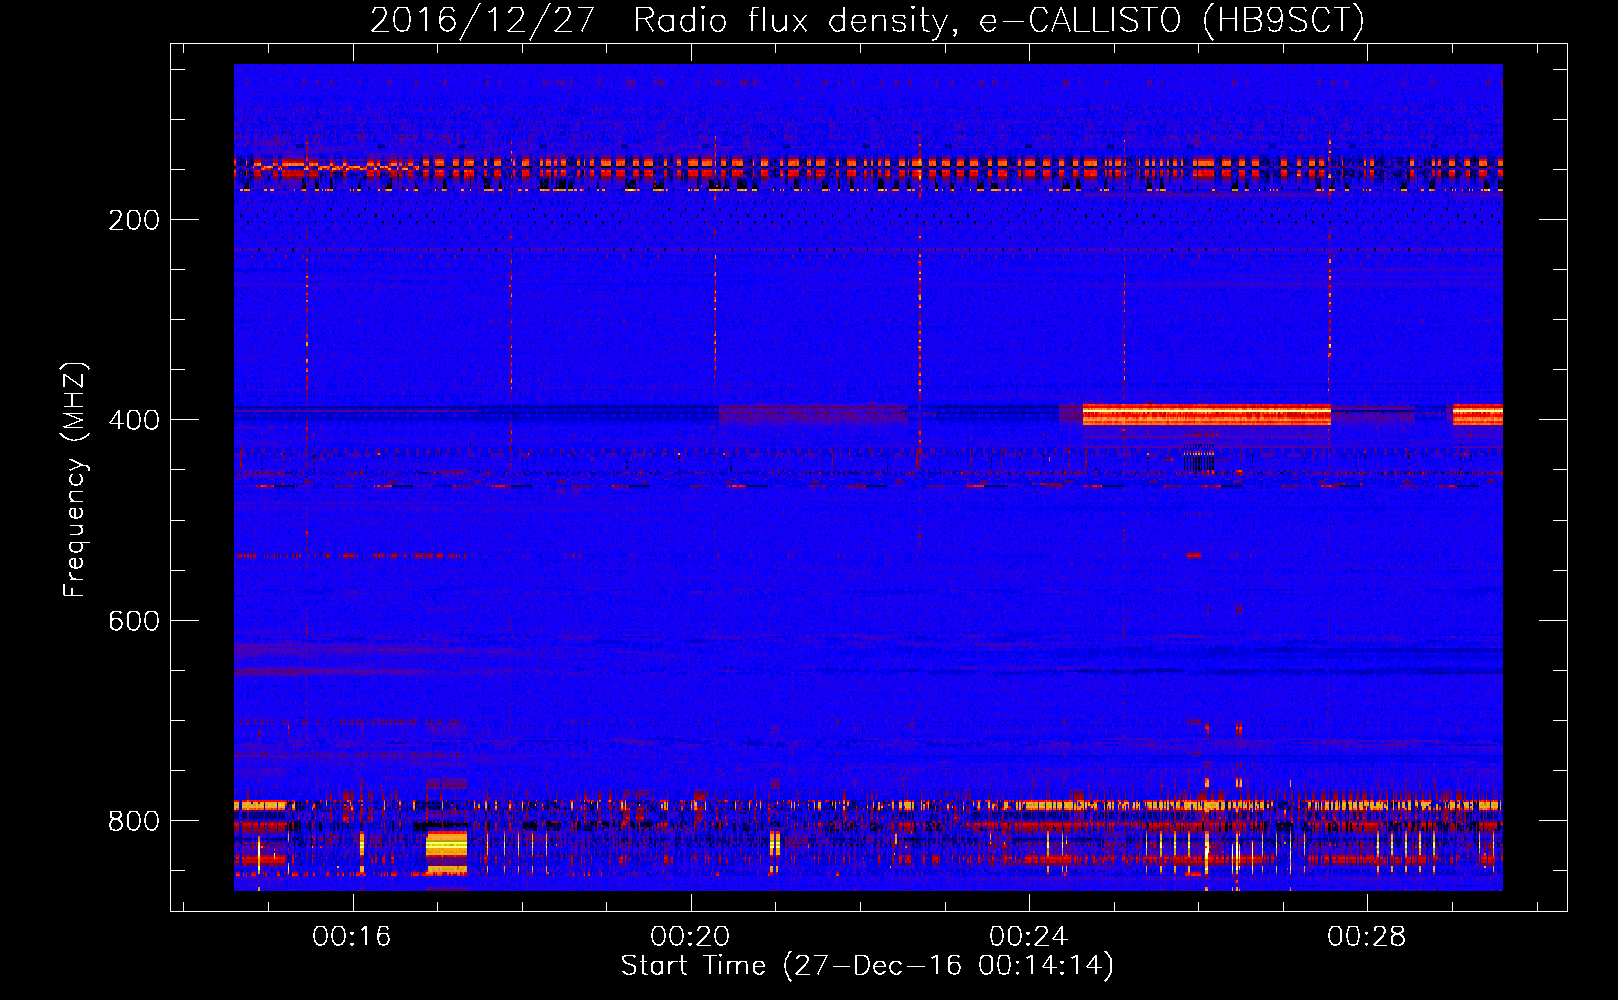Click the plot title "Radio flux density, e-CALLISTO (HB9SCT)"

[998, 20]
